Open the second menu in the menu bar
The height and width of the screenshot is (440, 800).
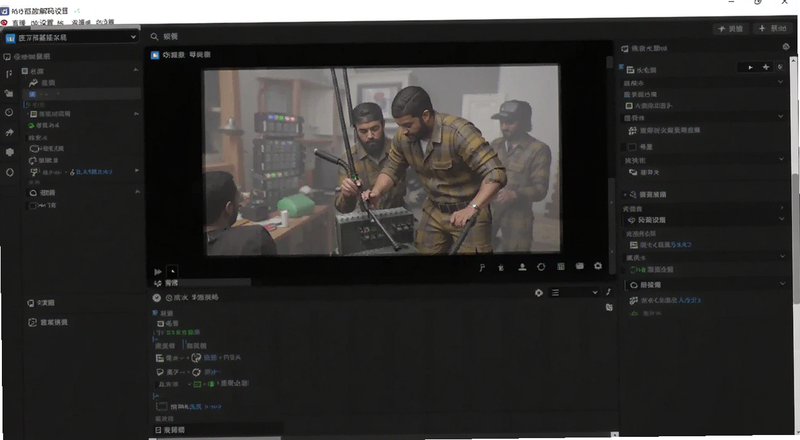pyautogui.click(x=42, y=23)
